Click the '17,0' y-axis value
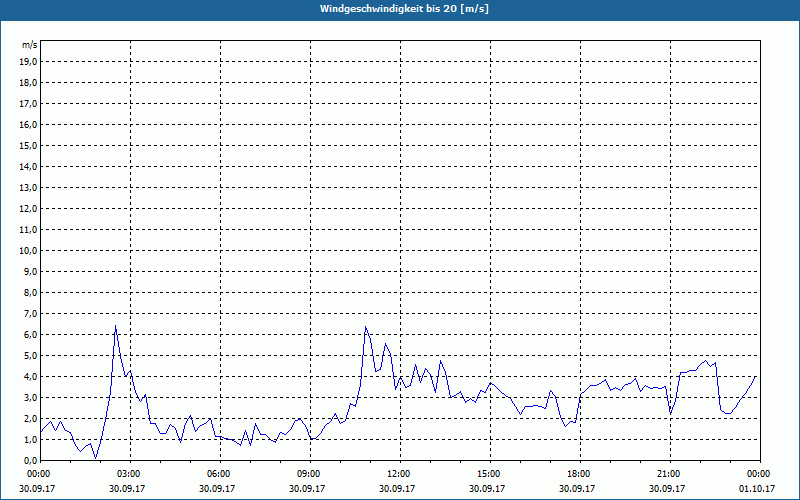Image resolution: width=800 pixels, height=500 pixels. 28,104
